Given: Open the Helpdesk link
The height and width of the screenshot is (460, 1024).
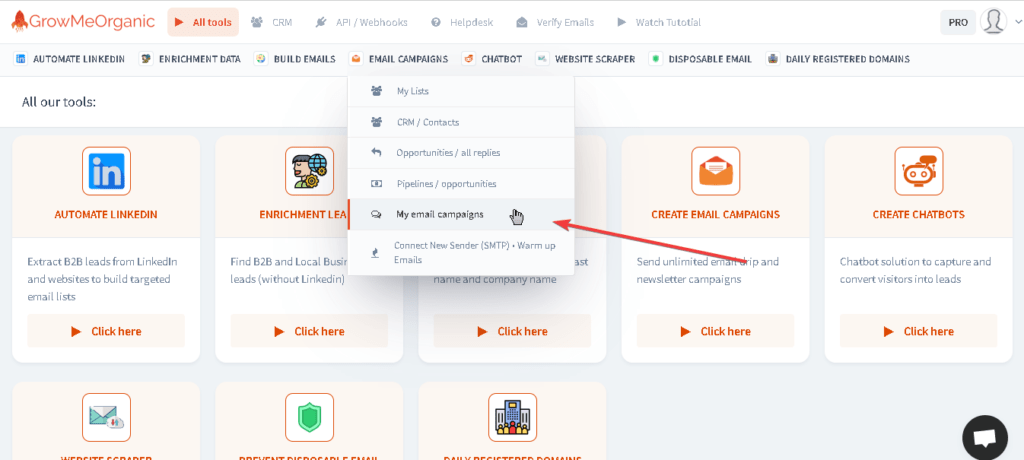Looking at the screenshot, I should [462, 22].
